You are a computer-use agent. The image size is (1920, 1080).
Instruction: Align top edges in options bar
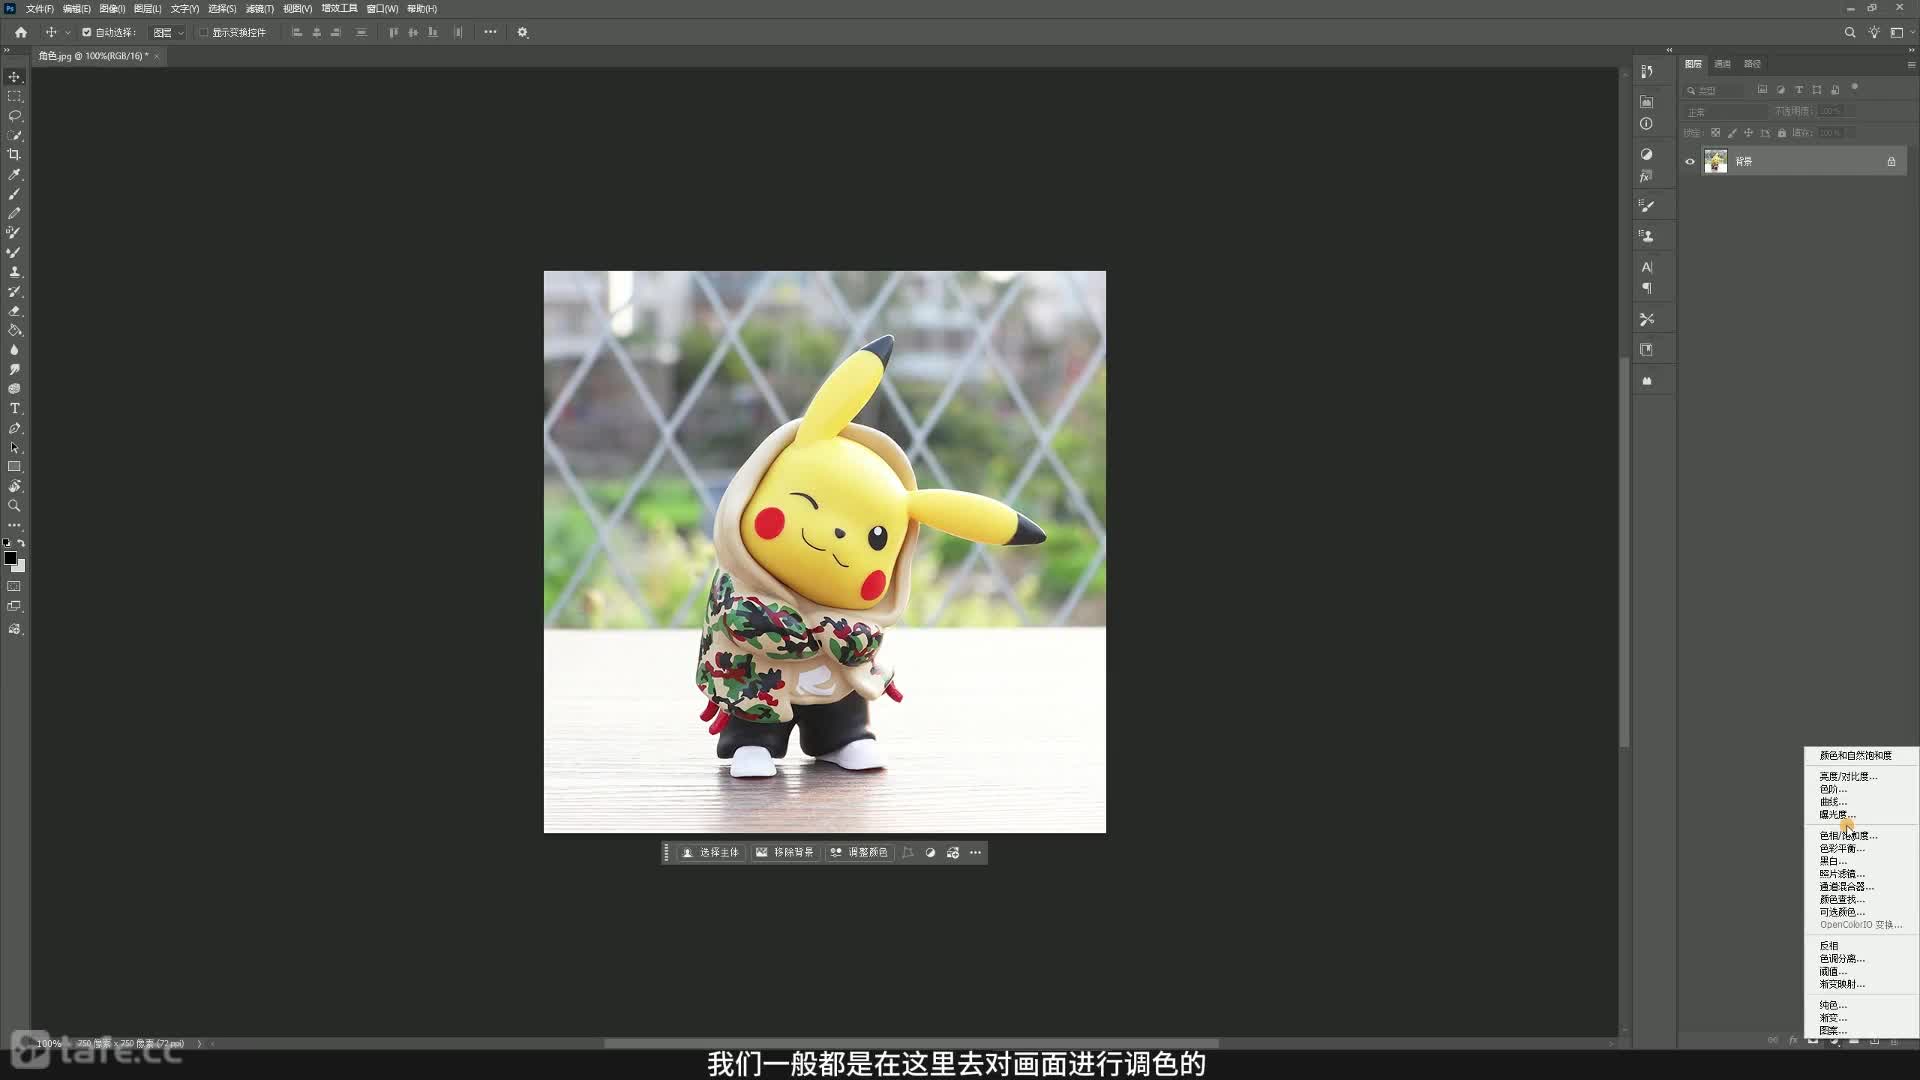tap(393, 32)
